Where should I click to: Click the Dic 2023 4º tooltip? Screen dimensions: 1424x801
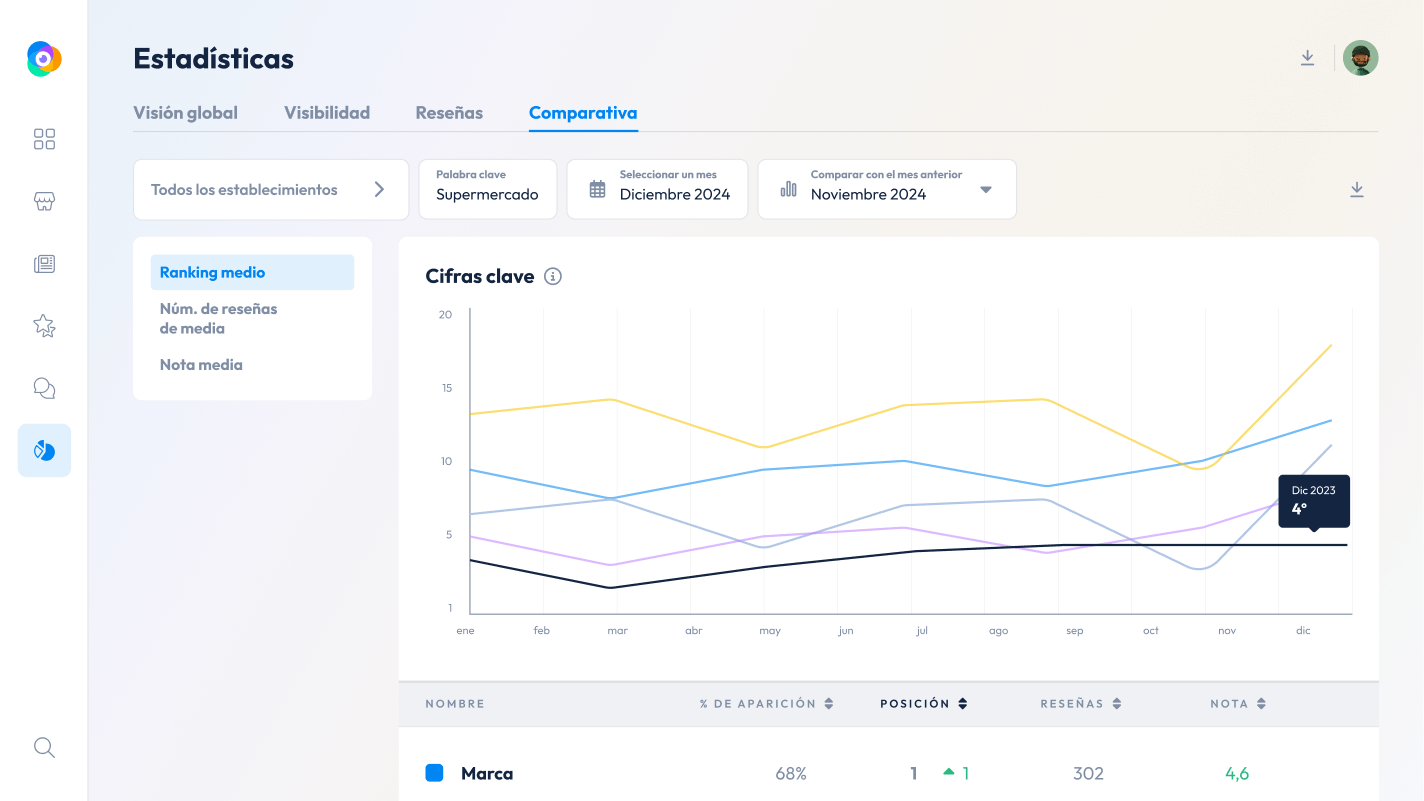click(x=1314, y=500)
